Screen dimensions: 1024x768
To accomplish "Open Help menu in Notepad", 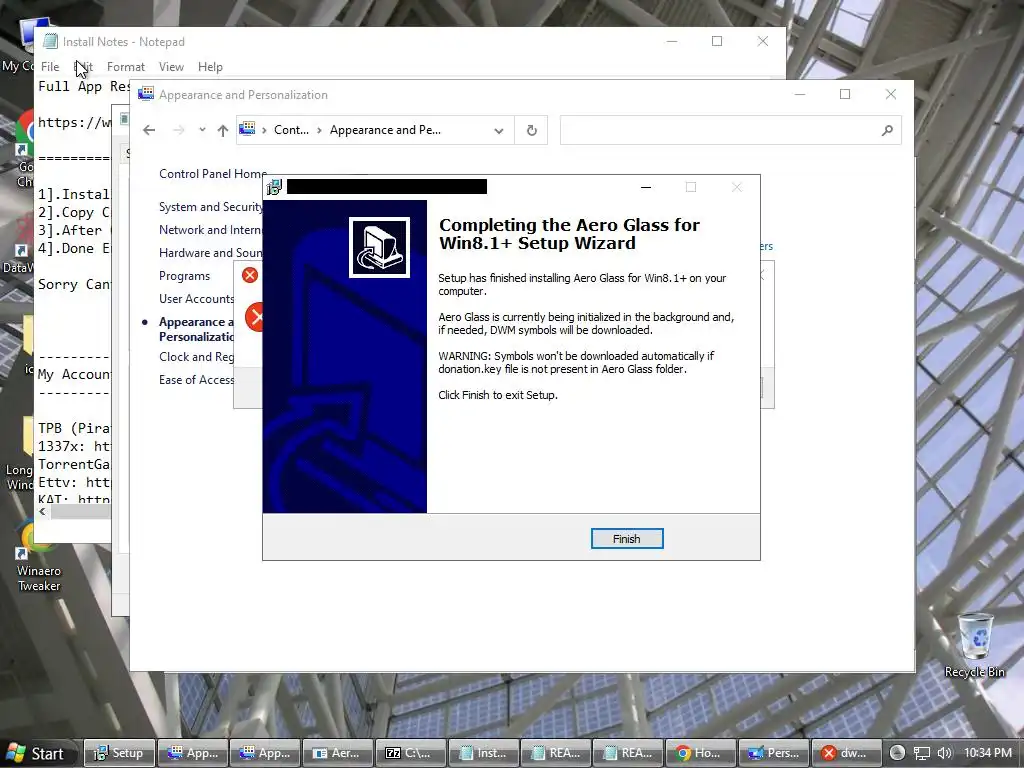I will tap(210, 67).
